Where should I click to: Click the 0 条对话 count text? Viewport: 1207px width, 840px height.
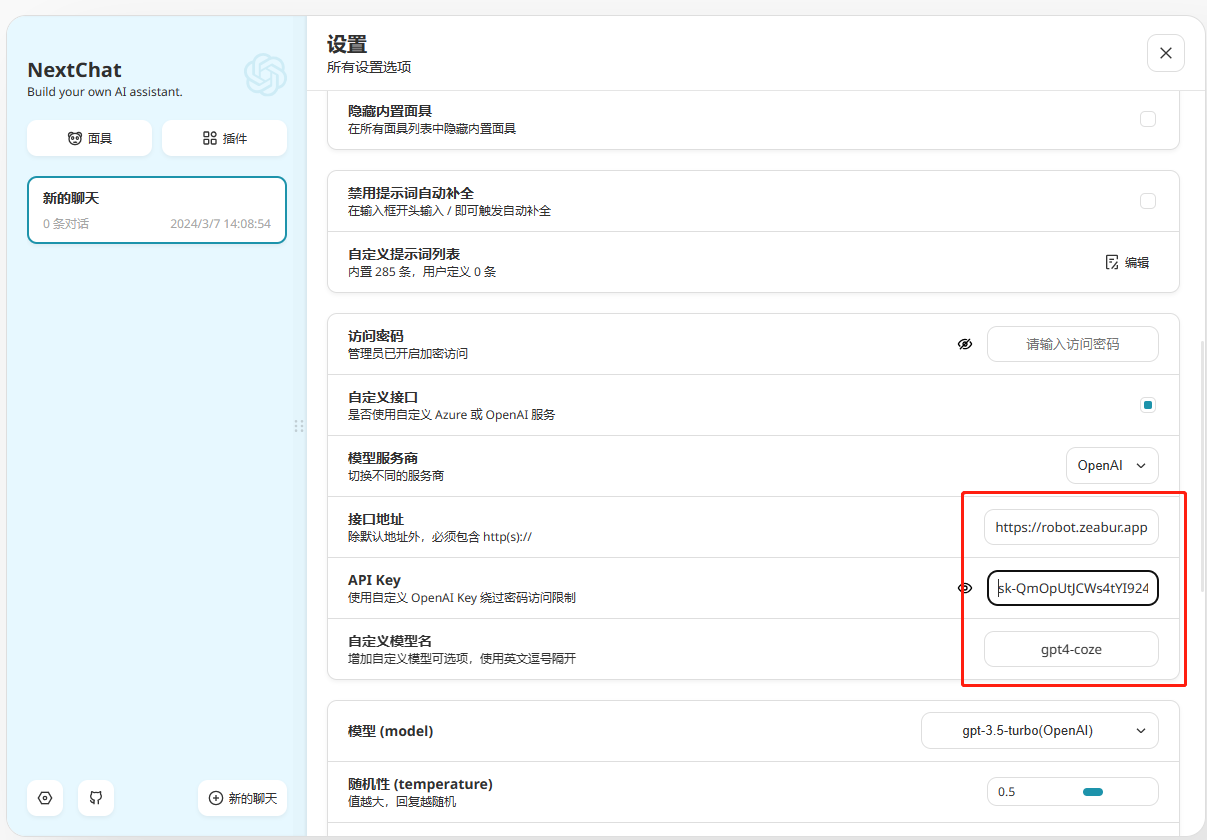pyautogui.click(x=66, y=224)
